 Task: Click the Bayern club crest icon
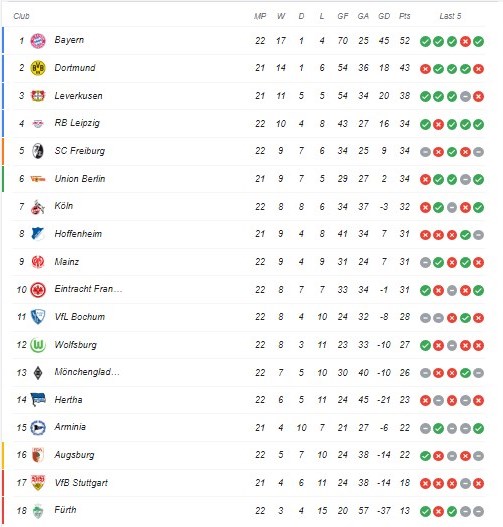[x=38, y=41]
